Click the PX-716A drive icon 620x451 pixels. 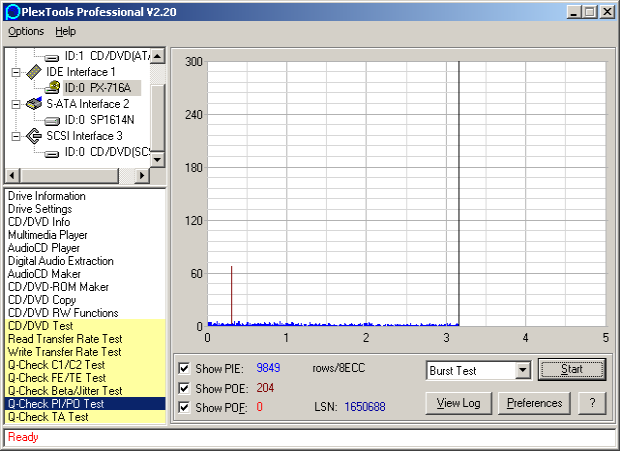tap(52, 88)
